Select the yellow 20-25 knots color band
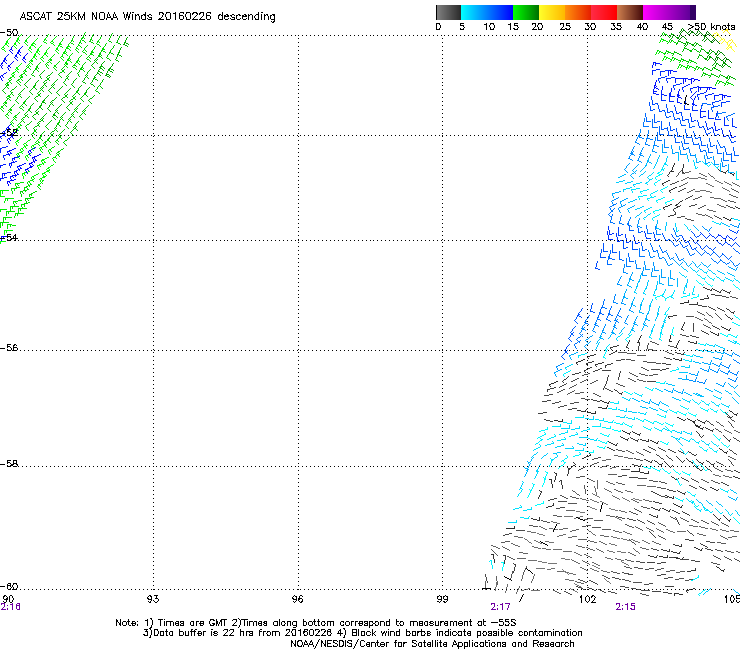Viewport: 740px width, 650px height. tap(552, 12)
